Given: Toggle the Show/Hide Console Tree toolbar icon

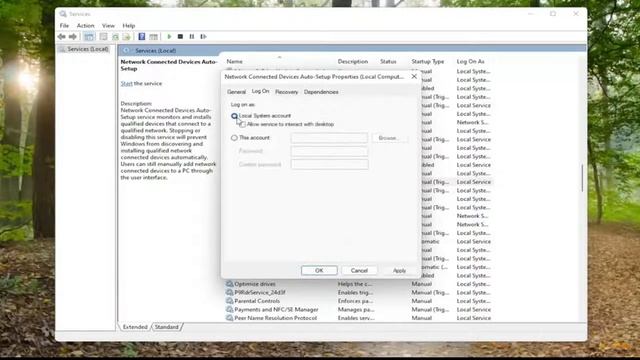Looking at the screenshot, I should point(89,37).
